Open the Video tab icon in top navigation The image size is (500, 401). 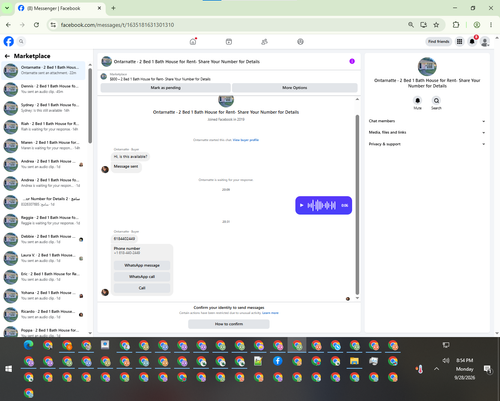(x=229, y=42)
